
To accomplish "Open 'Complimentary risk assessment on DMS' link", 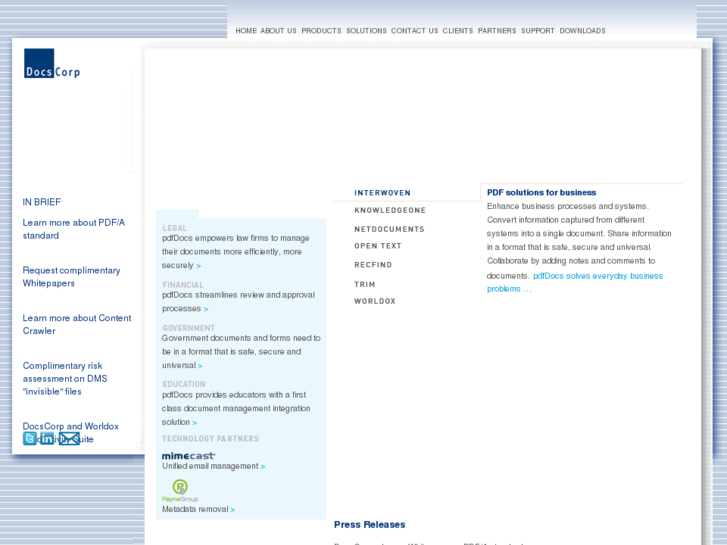I will [x=65, y=378].
